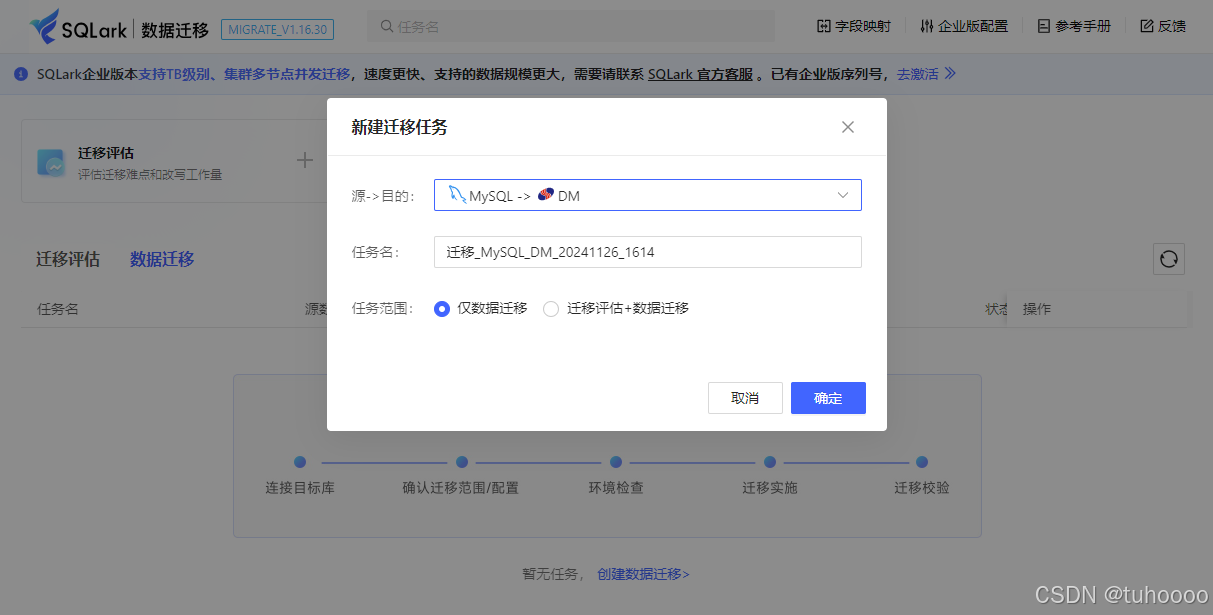Click the 暂无任务 text
This screenshot has height=615, width=1213.
pos(551,574)
